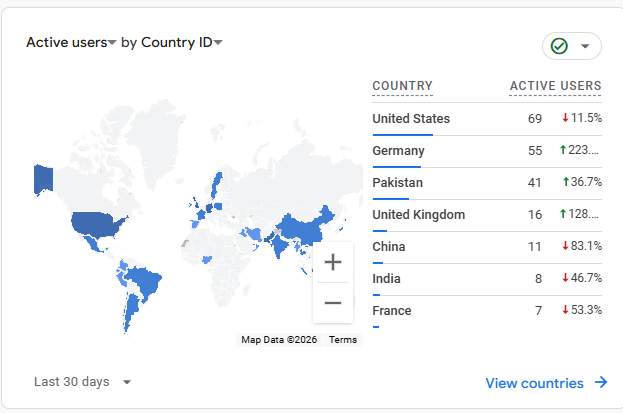This screenshot has height=413, width=623.
Task: Expand the arrow next to the checkmark
Action: (585, 46)
